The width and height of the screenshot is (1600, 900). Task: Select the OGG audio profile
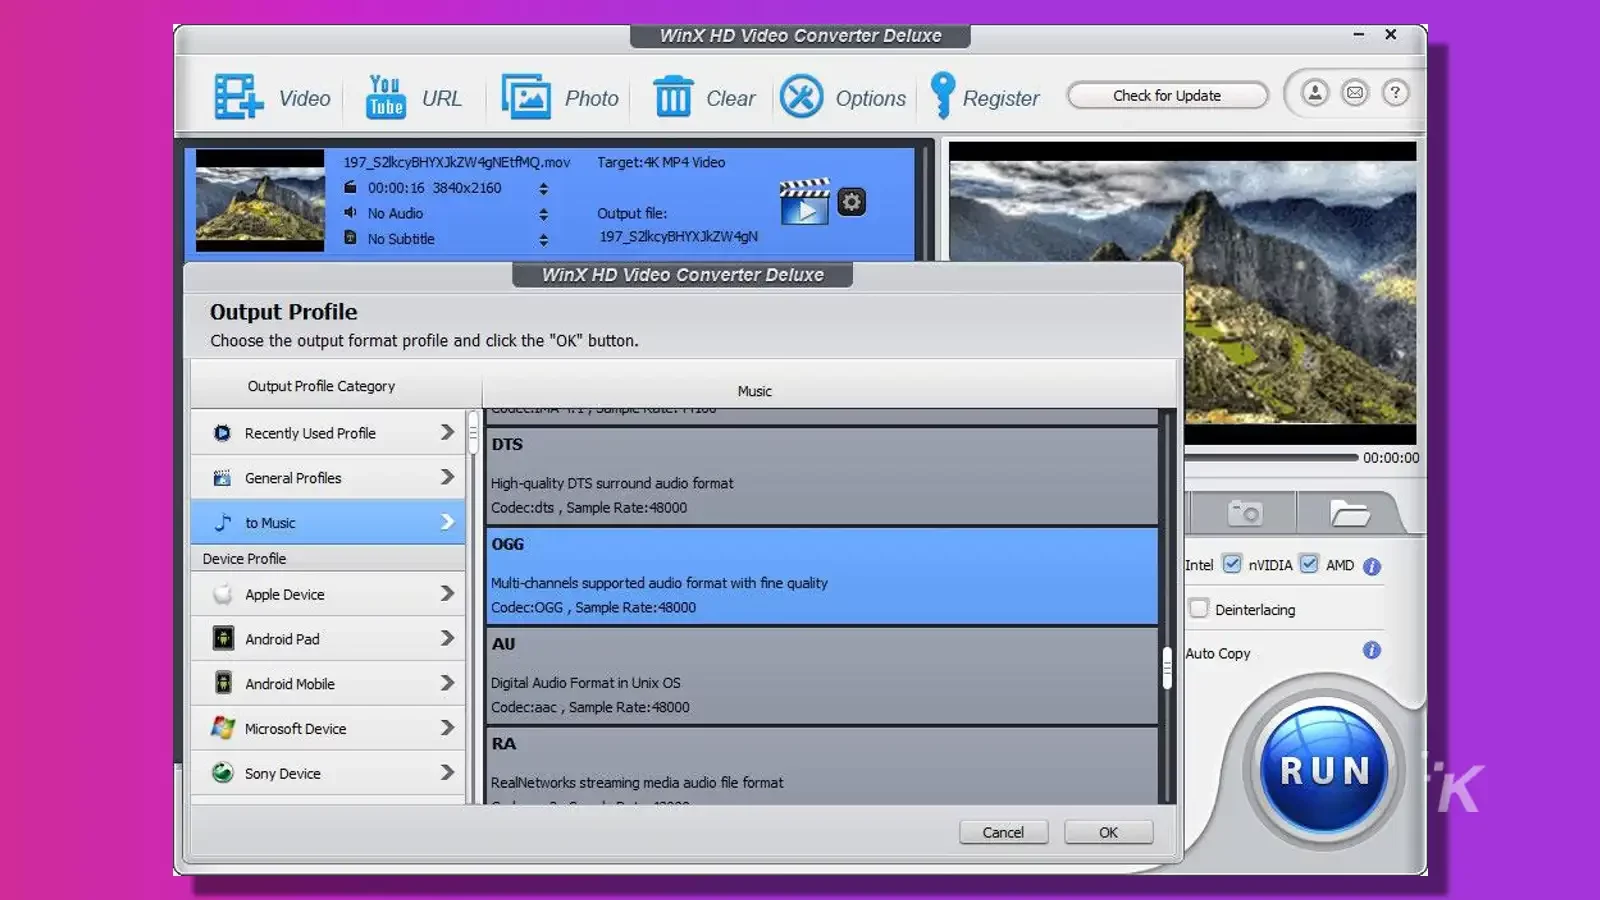click(x=822, y=576)
